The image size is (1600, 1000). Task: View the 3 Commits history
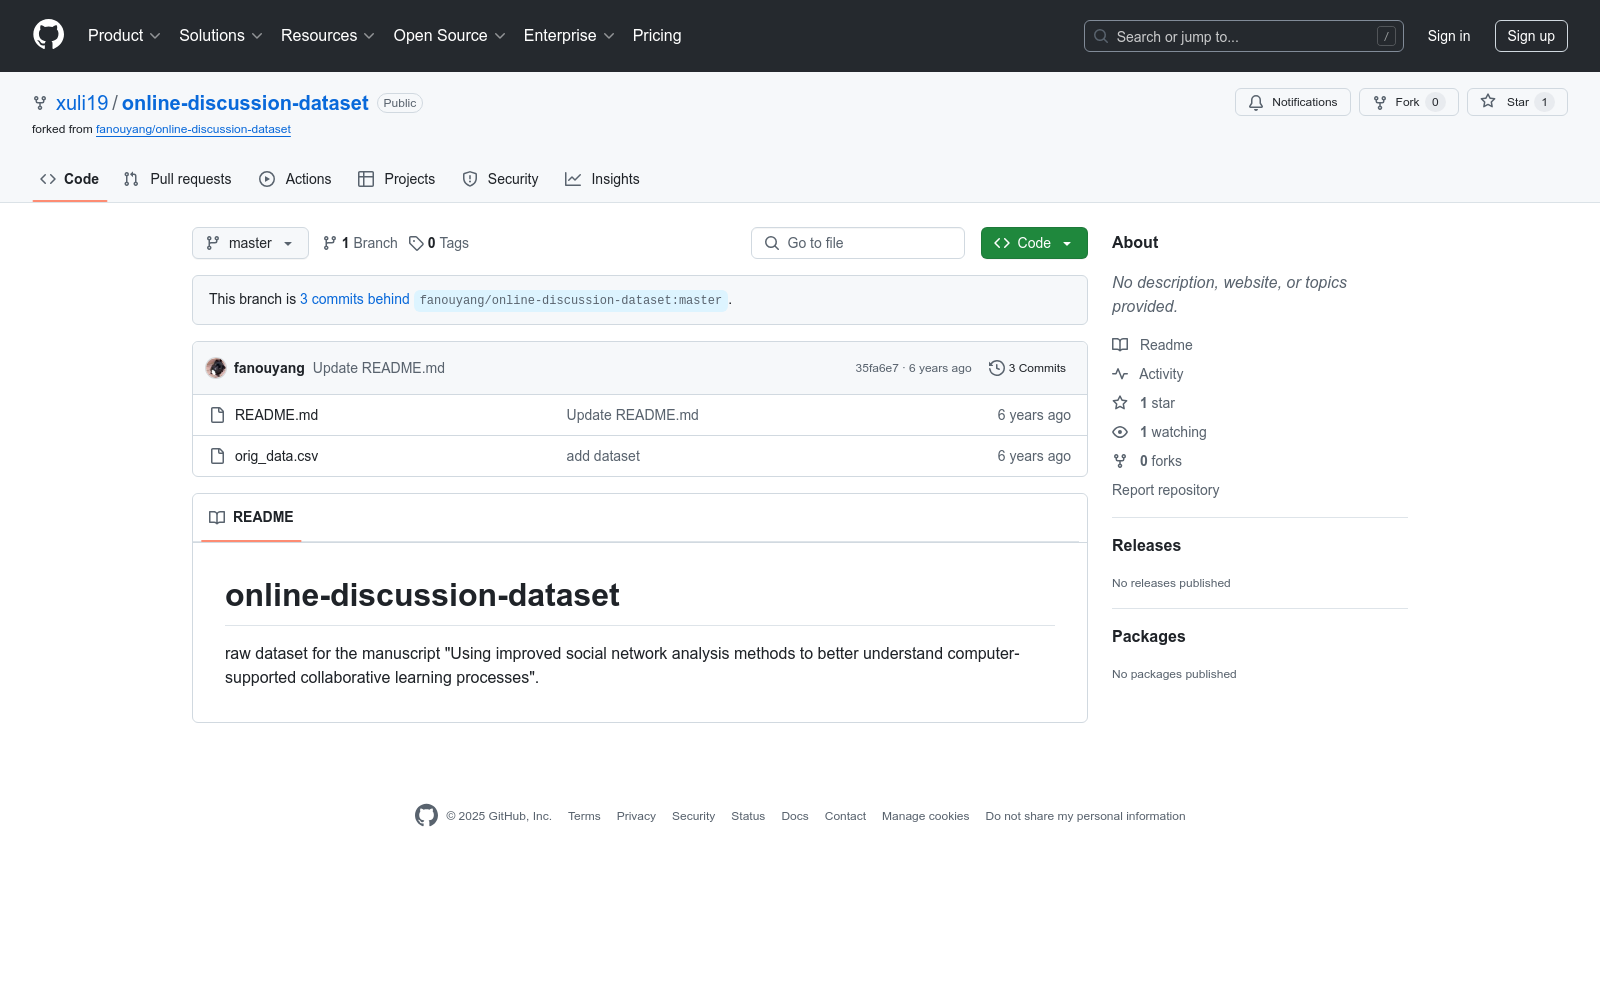click(1027, 368)
